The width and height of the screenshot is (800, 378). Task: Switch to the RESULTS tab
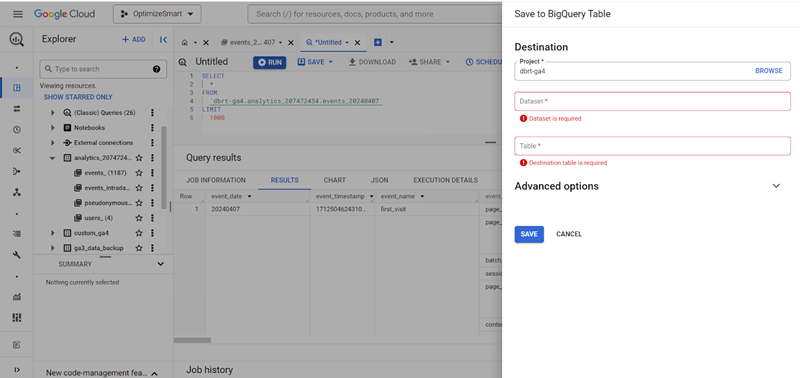285,180
